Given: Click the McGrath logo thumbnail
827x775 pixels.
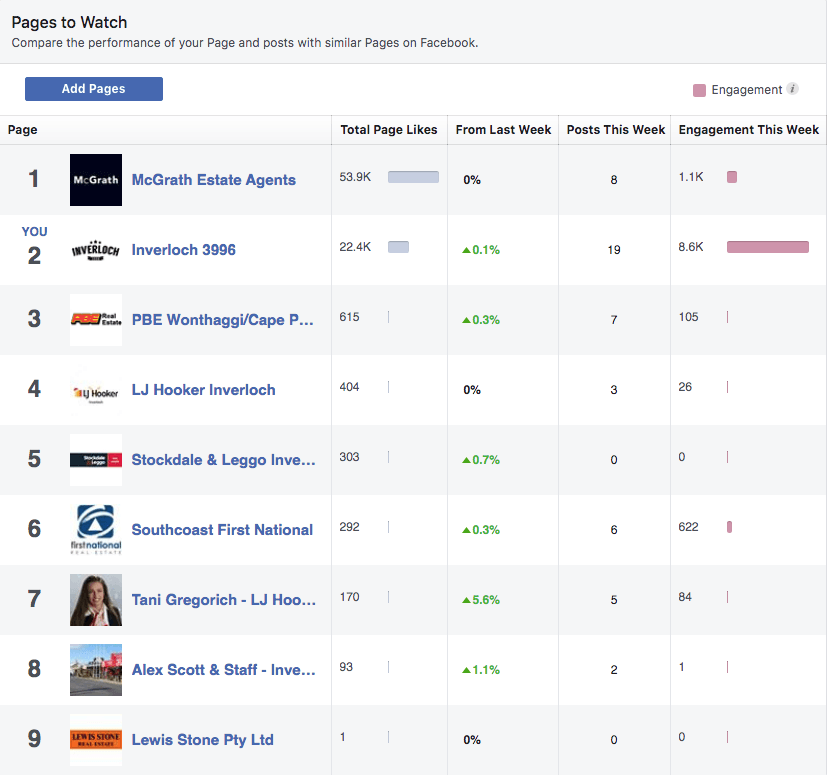Looking at the screenshot, I should [96, 180].
